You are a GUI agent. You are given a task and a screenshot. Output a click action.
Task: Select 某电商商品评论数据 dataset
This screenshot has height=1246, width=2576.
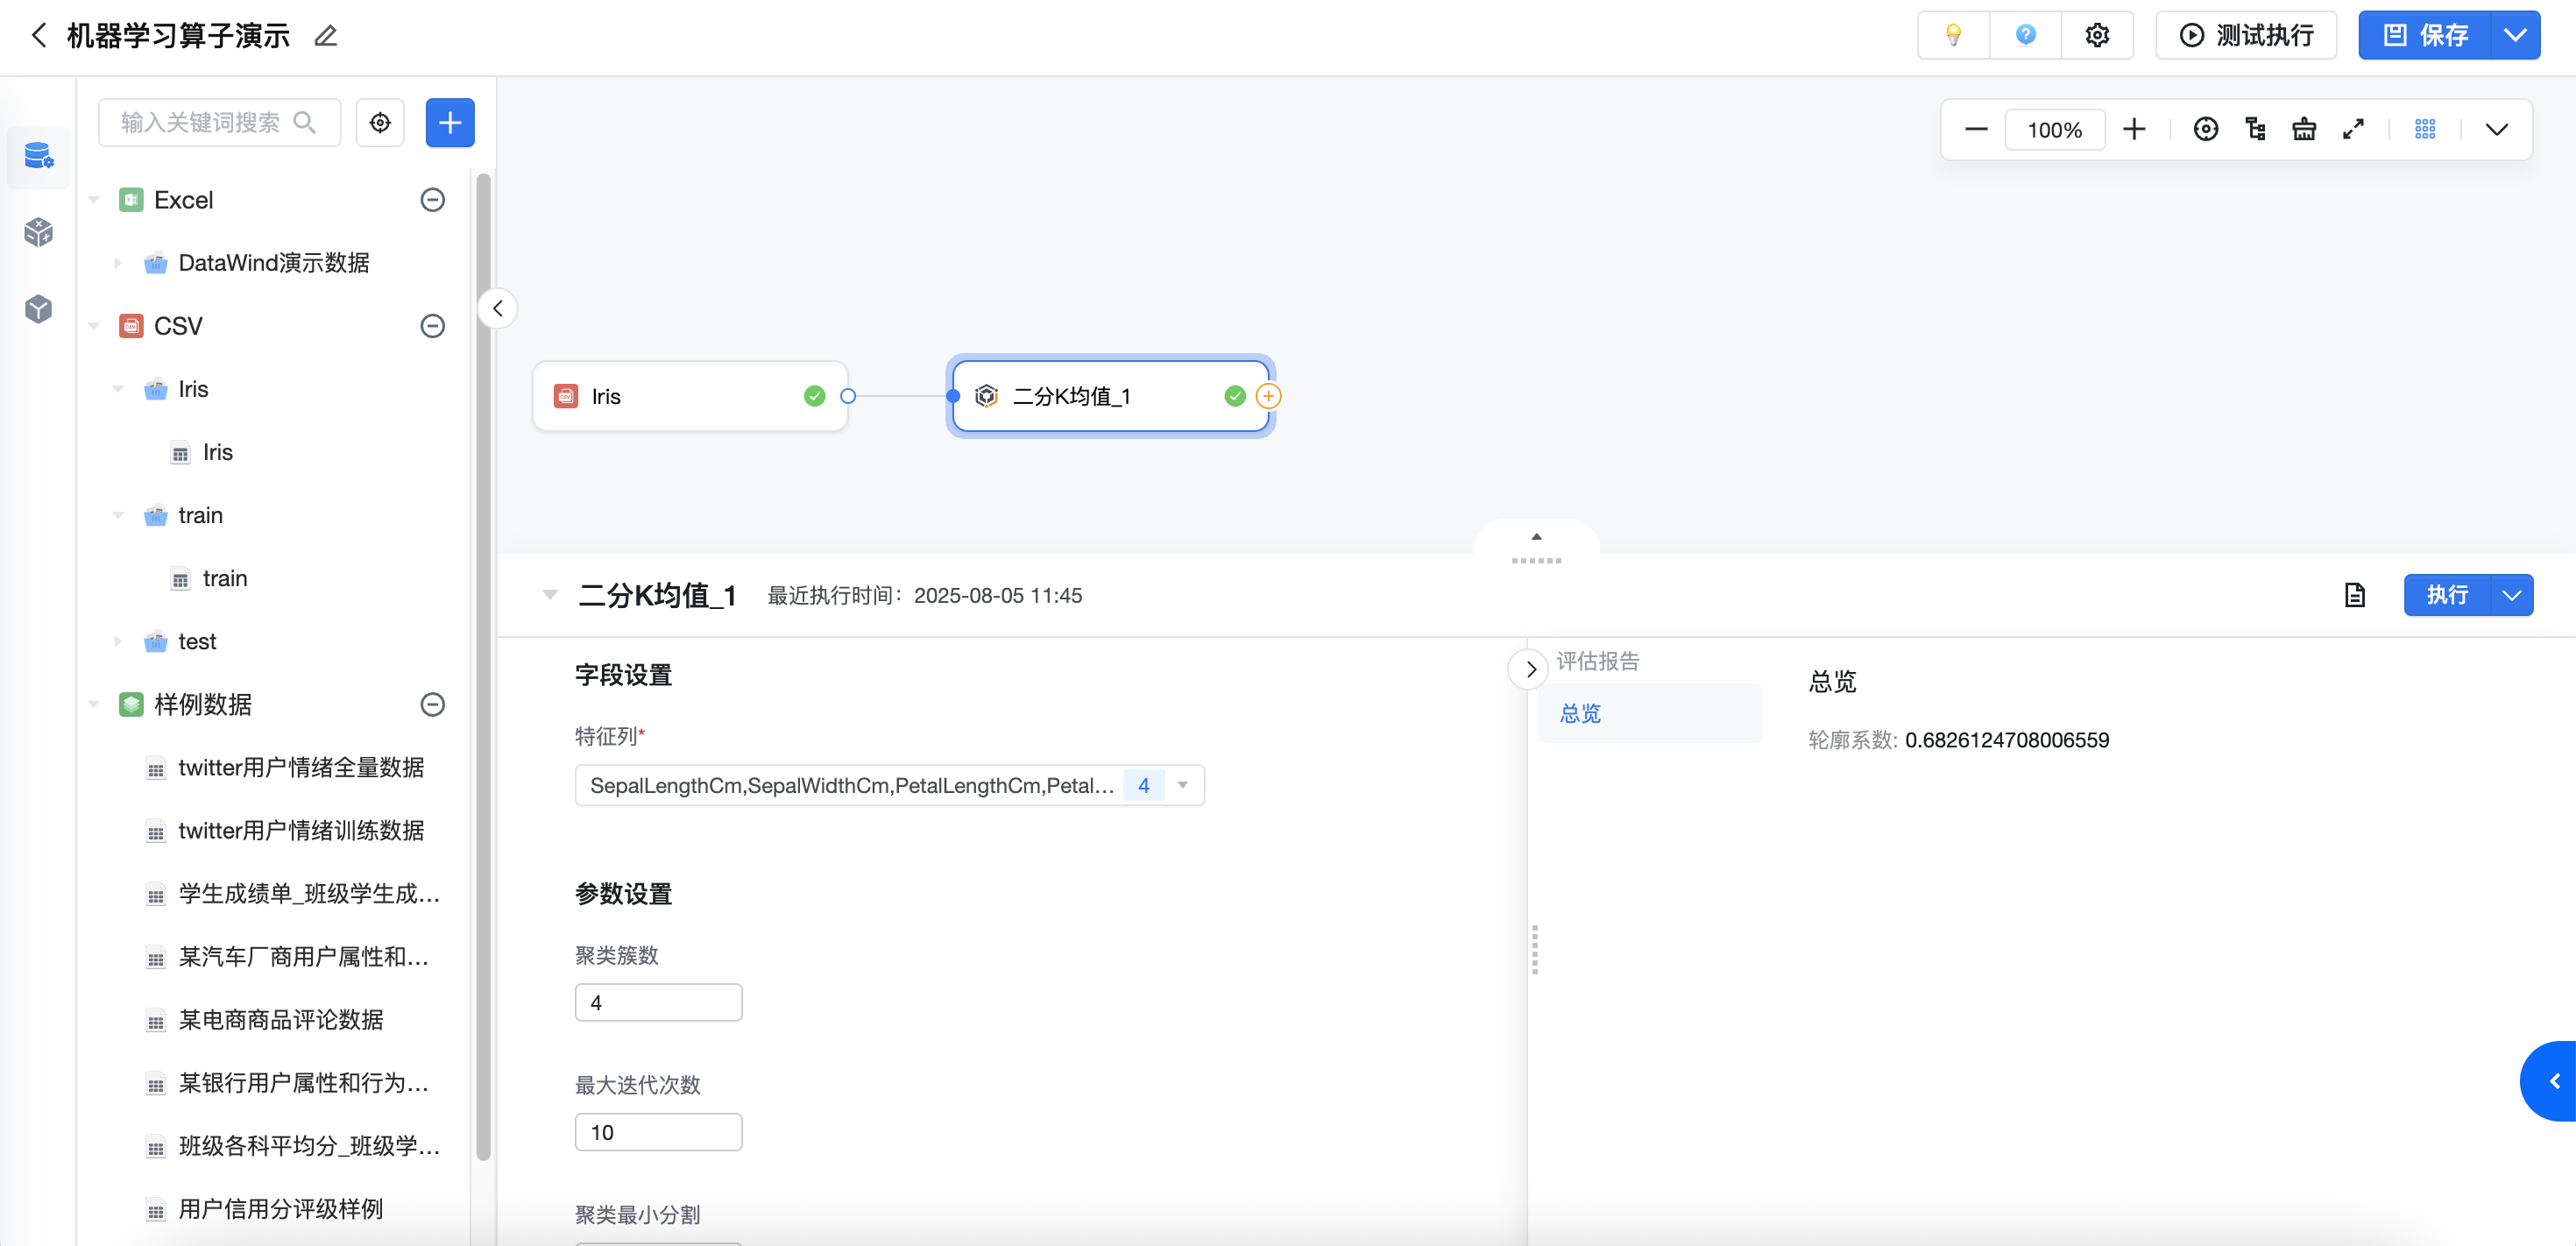tap(280, 1020)
